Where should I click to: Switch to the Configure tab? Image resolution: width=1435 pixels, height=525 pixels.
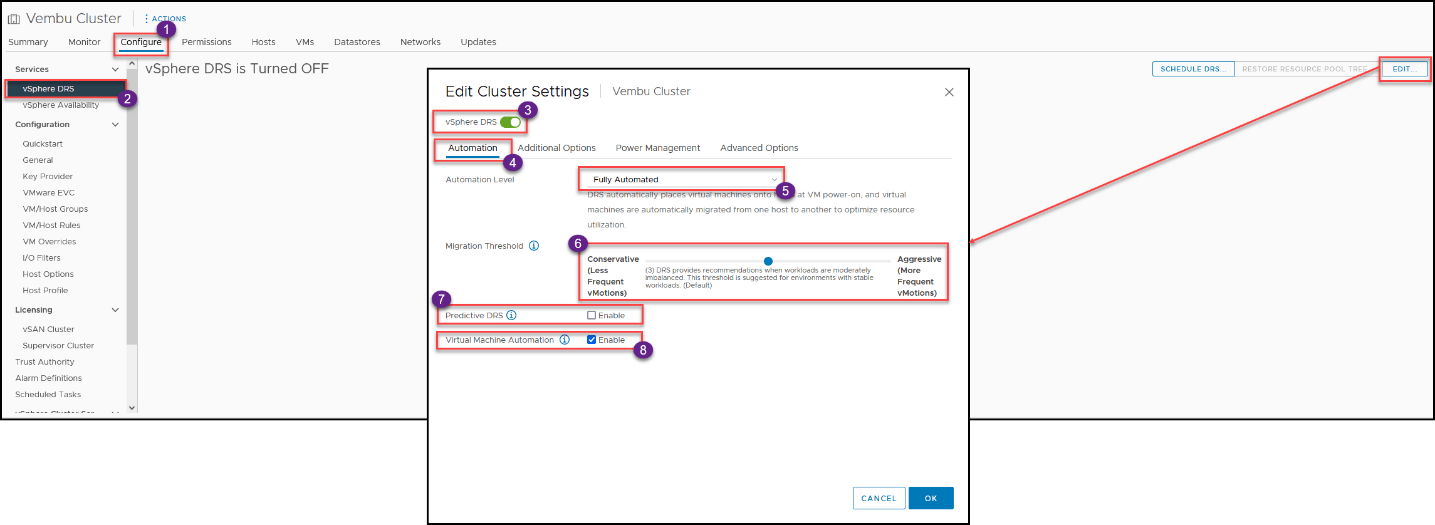pos(141,42)
